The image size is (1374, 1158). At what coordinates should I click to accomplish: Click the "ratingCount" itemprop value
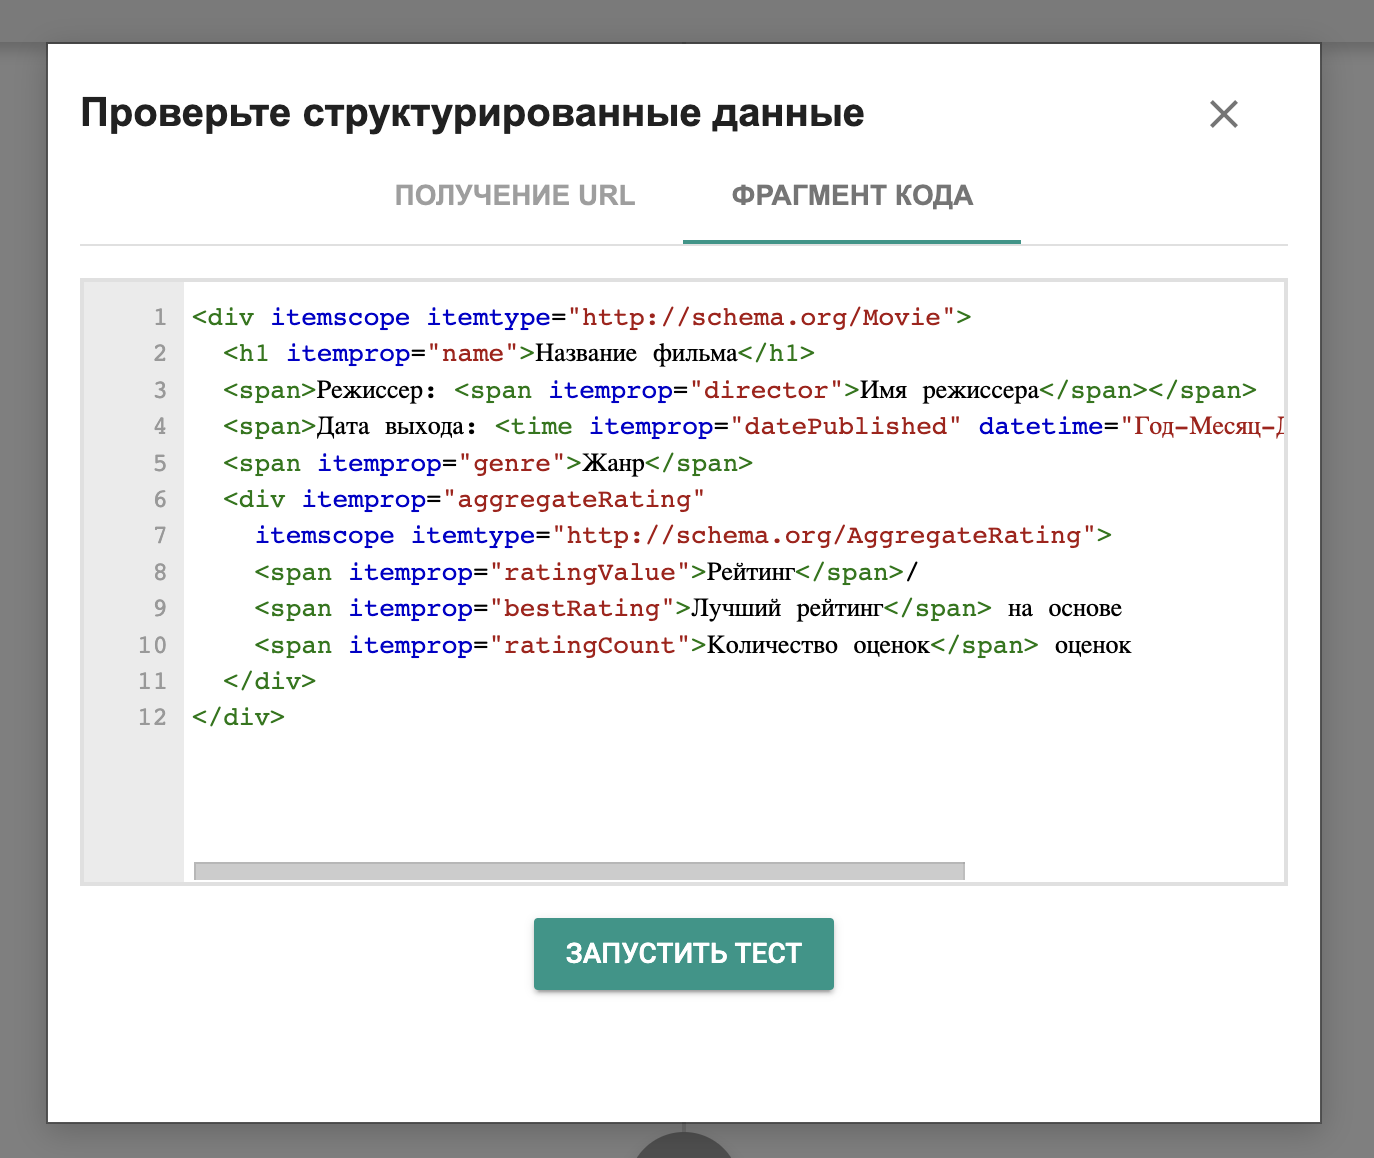tap(589, 646)
